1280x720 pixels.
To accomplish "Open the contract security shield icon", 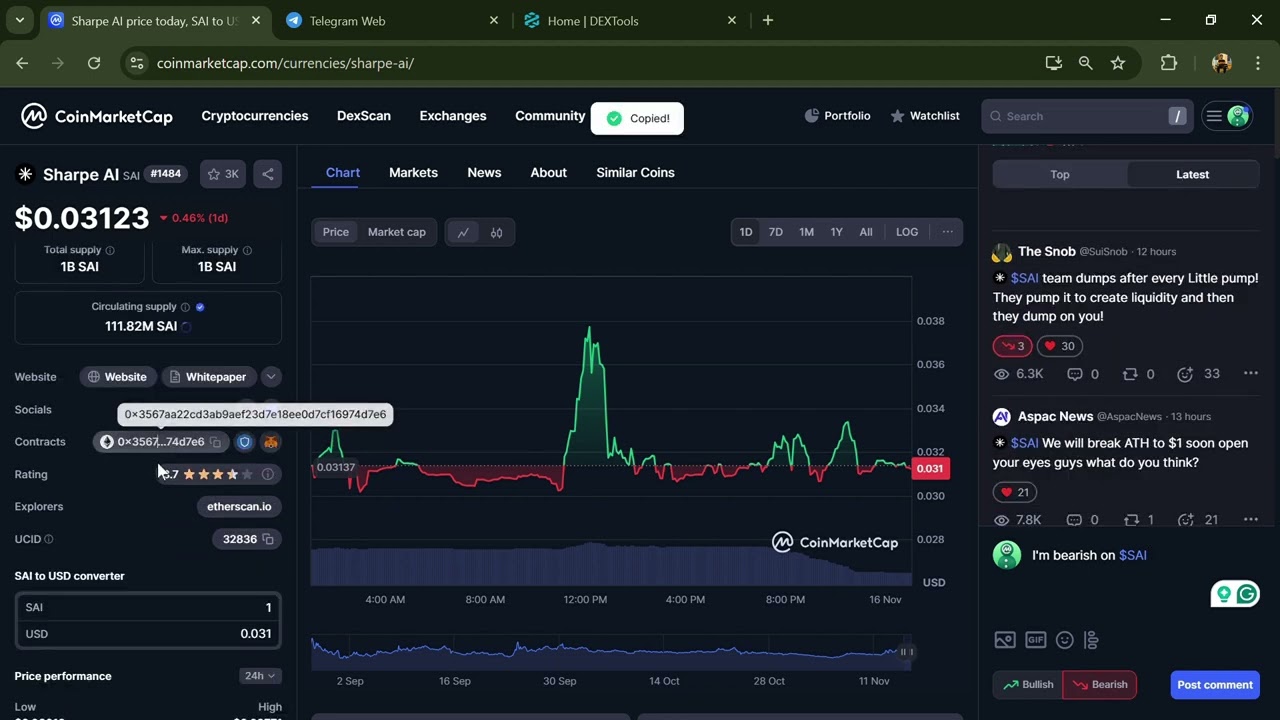I will pyautogui.click(x=244, y=442).
